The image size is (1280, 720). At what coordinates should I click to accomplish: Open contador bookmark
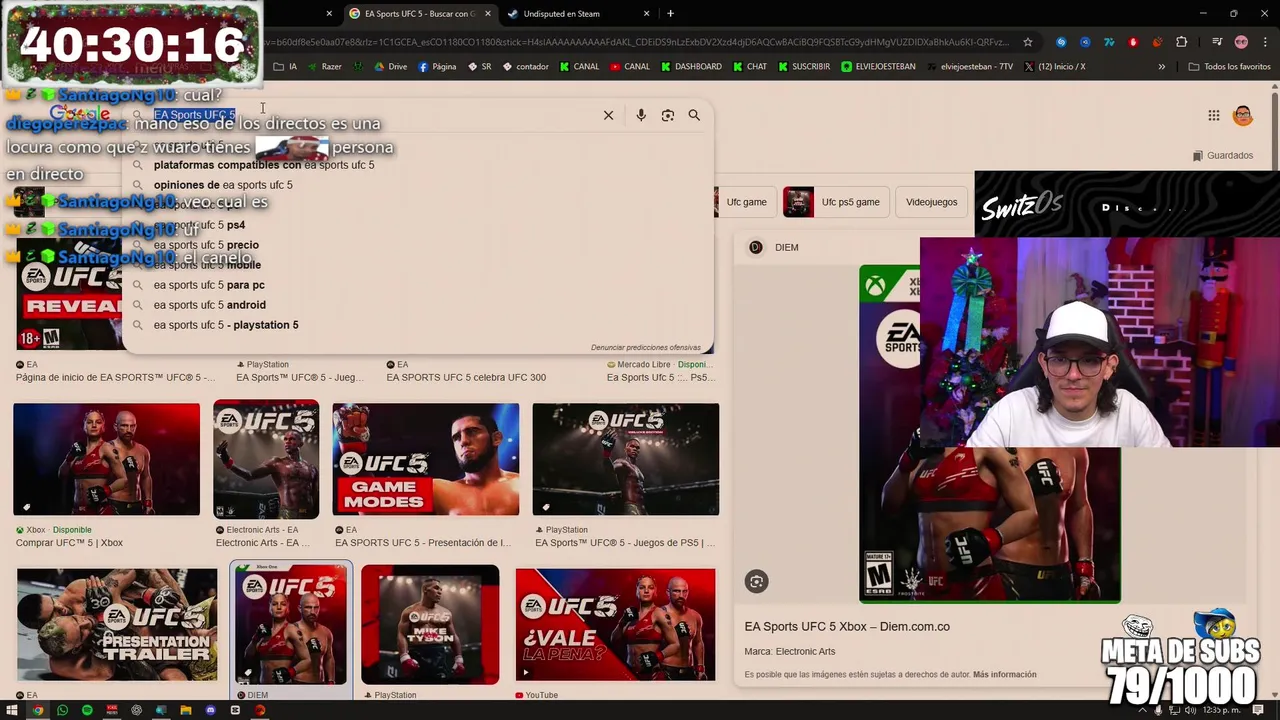tap(525, 67)
